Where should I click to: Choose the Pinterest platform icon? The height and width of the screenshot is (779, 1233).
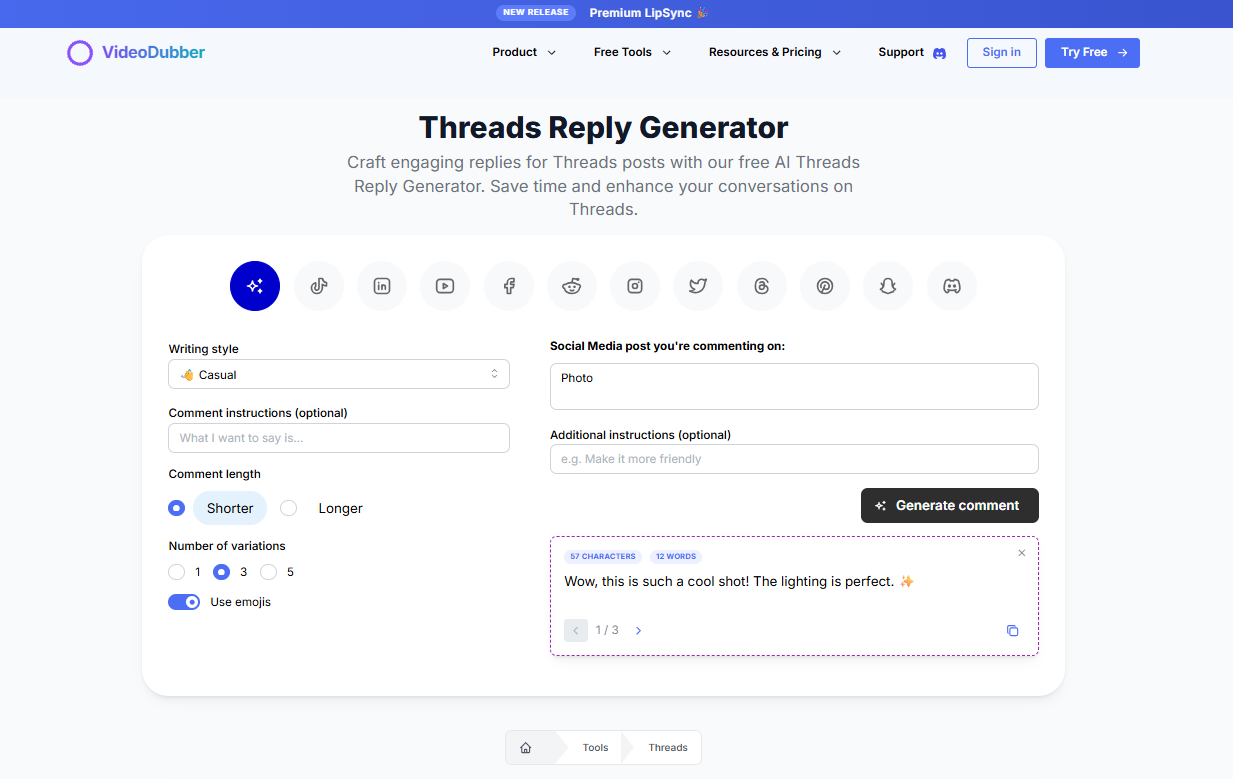(x=825, y=286)
